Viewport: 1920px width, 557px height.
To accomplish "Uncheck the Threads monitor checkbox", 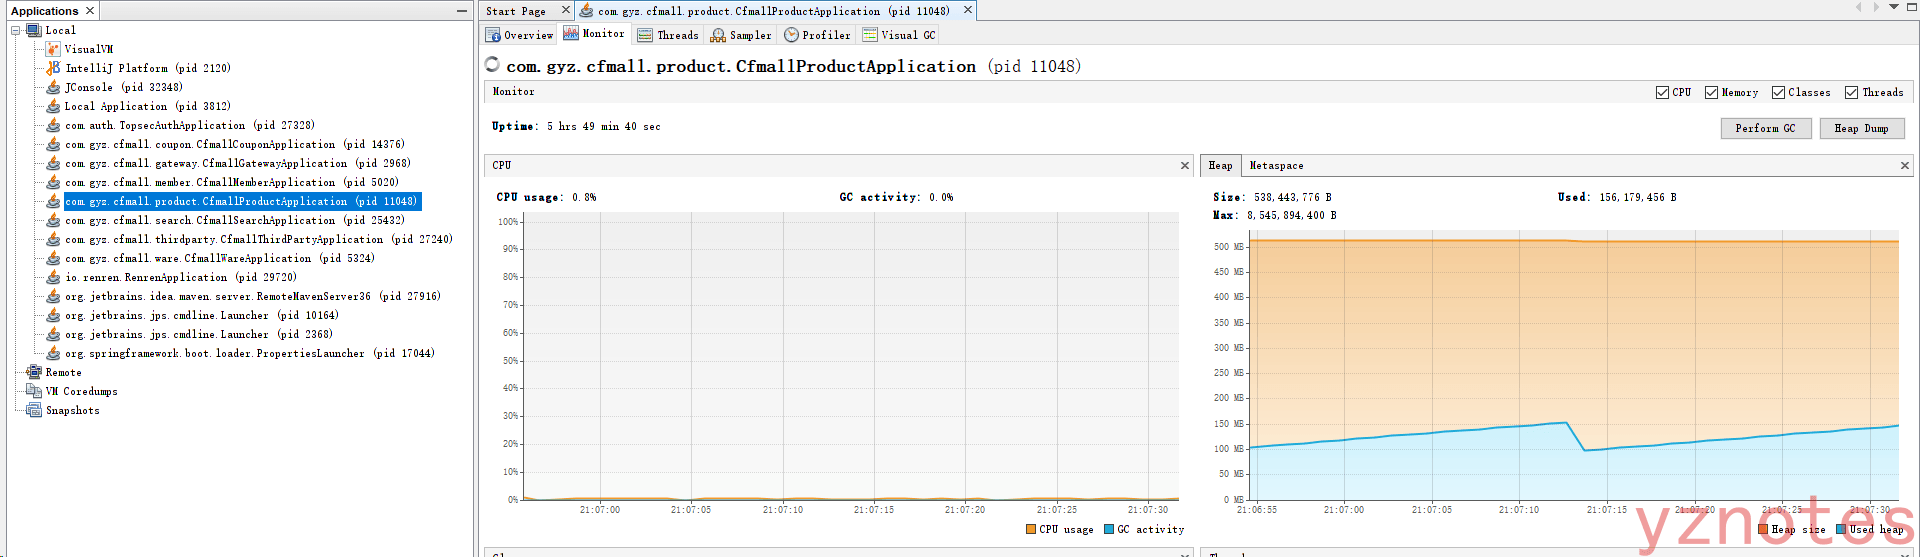I will pos(1852,92).
